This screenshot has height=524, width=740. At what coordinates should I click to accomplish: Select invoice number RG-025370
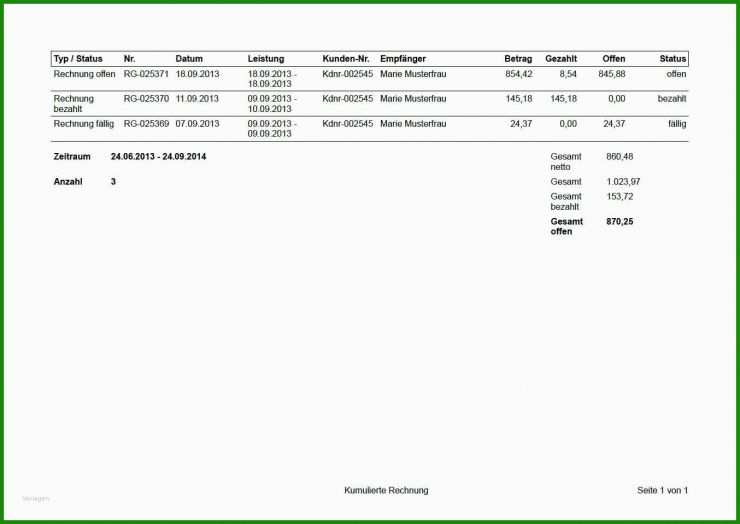[146, 99]
